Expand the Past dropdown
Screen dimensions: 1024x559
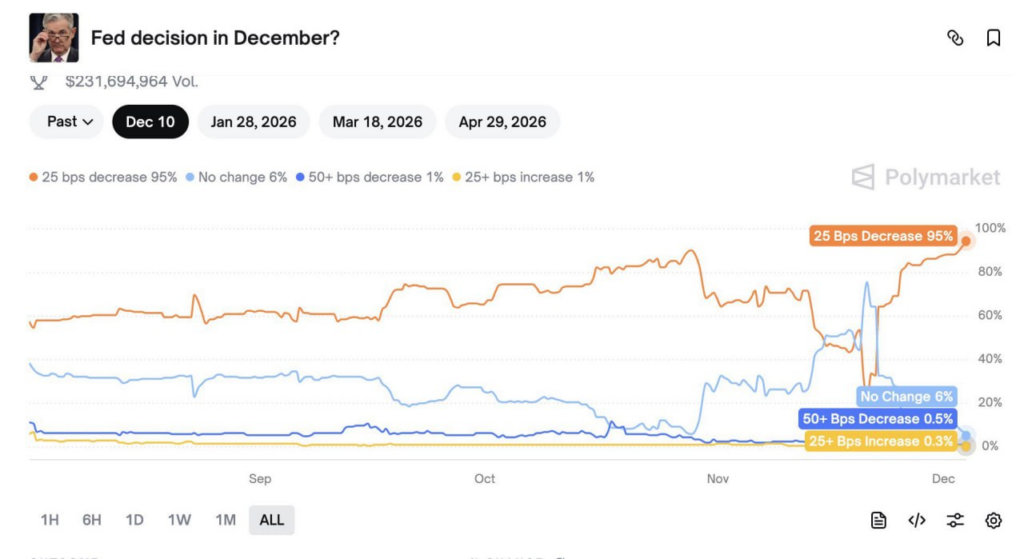coord(70,122)
